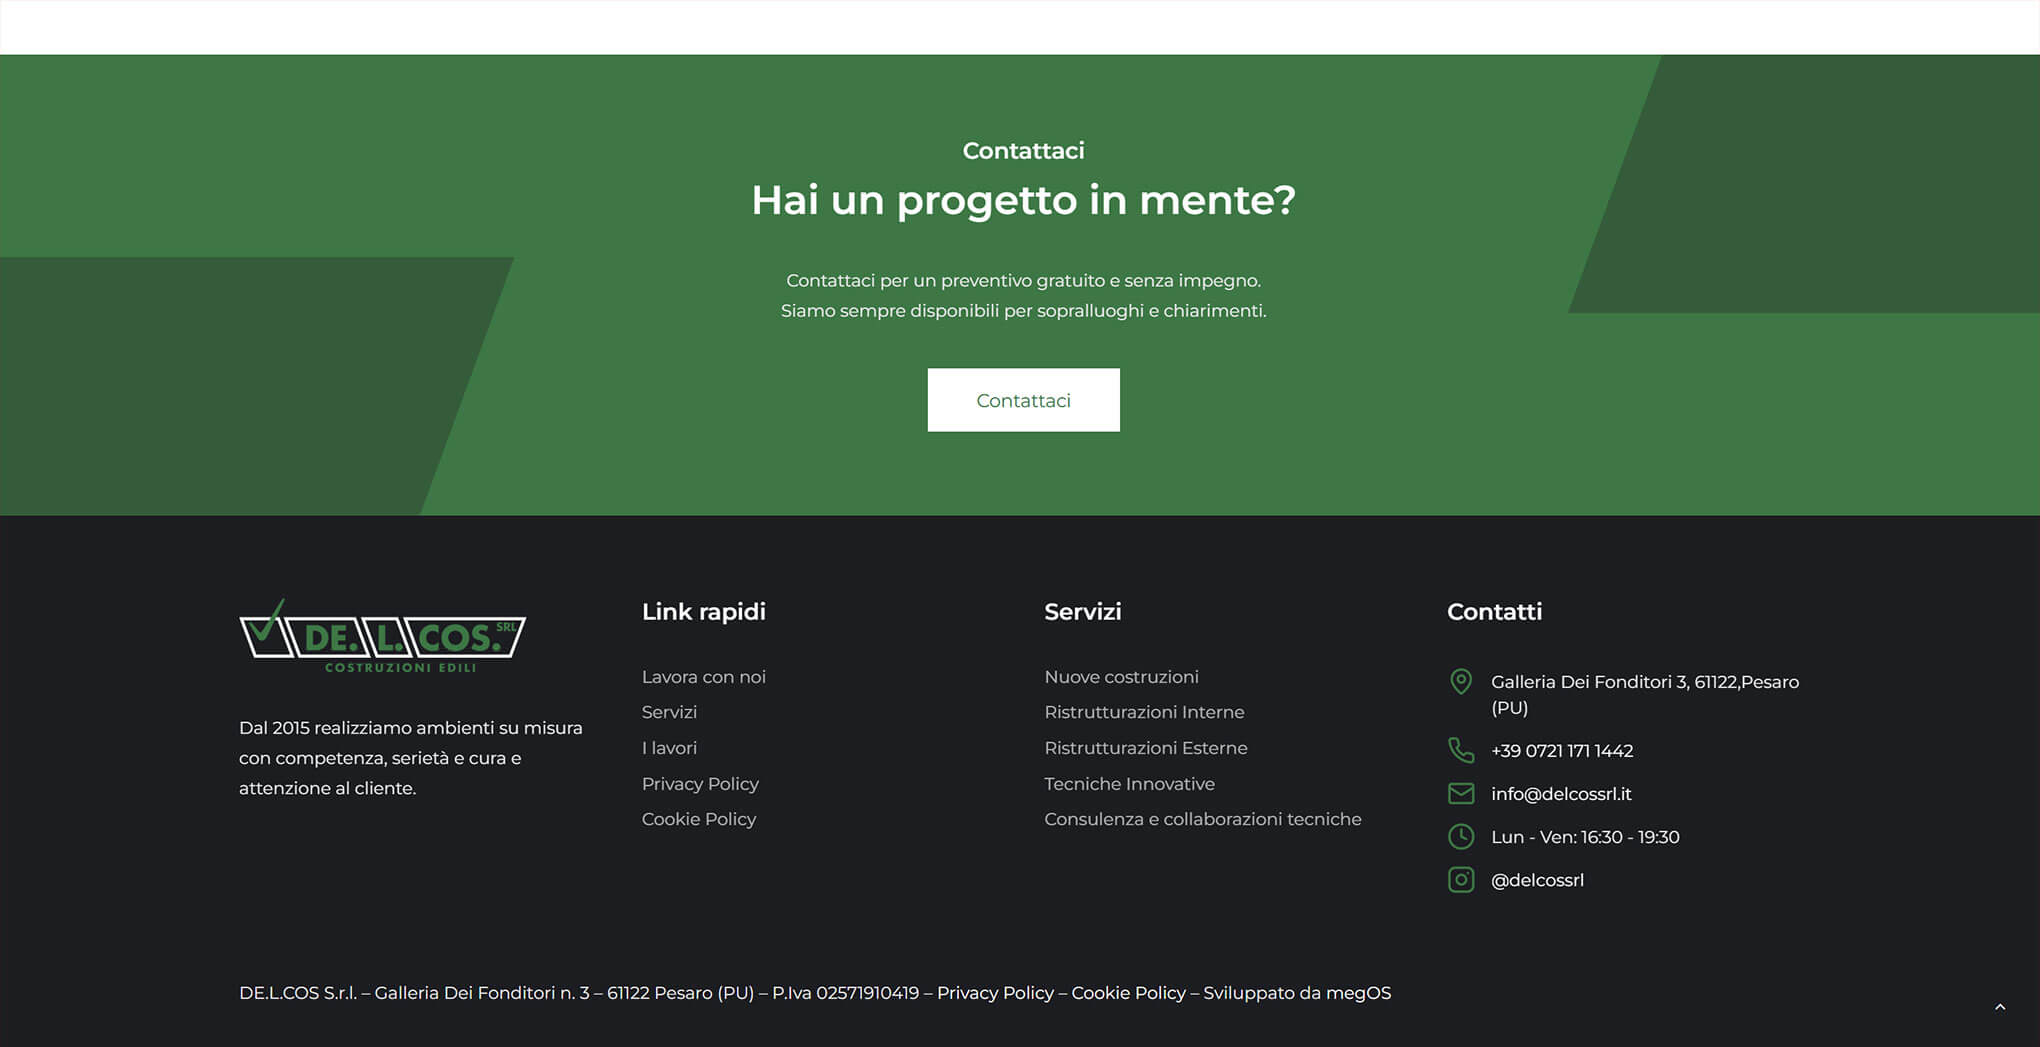
Task: Open Tecniche Innovative service link
Action: (1129, 784)
